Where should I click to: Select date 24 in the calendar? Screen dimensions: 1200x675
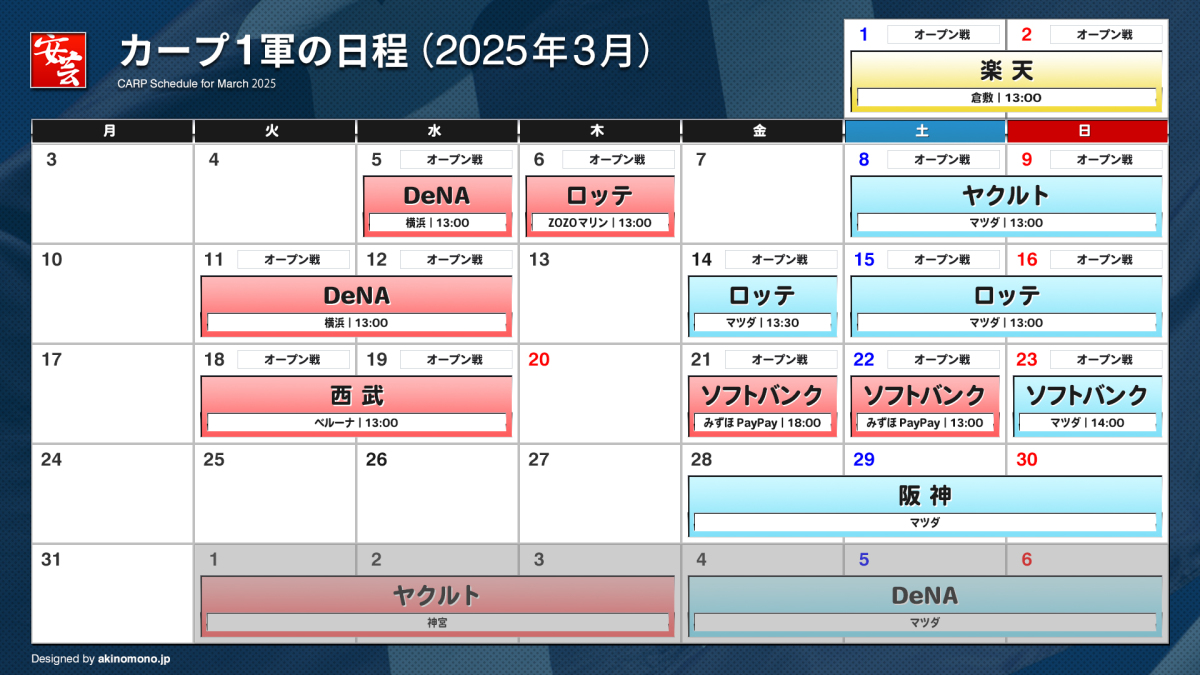coord(51,459)
